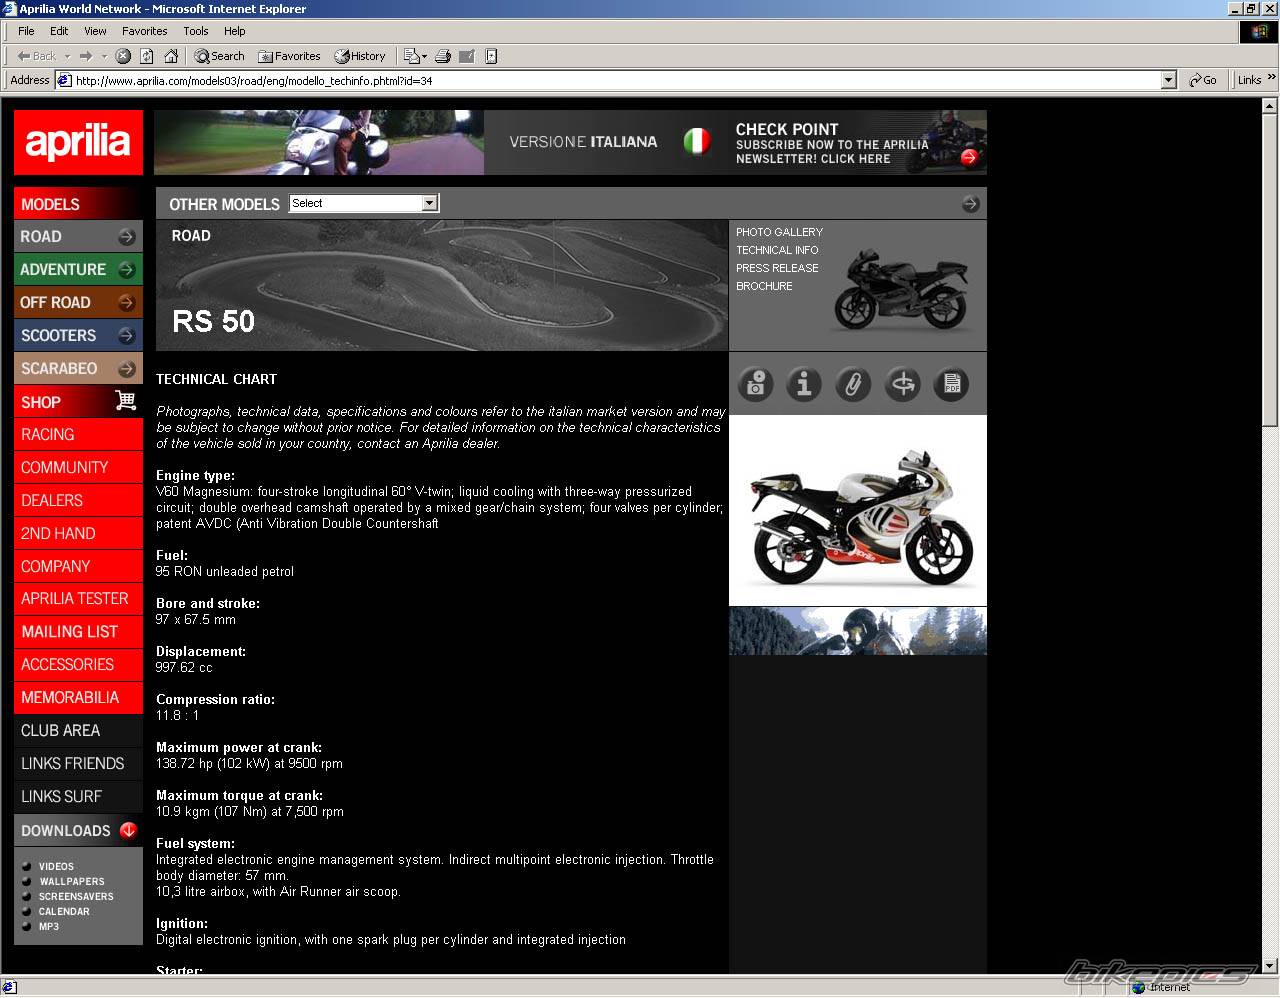Open the Forward button history dropdown arrow
Screen dimensions: 1280x998
click(104, 56)
